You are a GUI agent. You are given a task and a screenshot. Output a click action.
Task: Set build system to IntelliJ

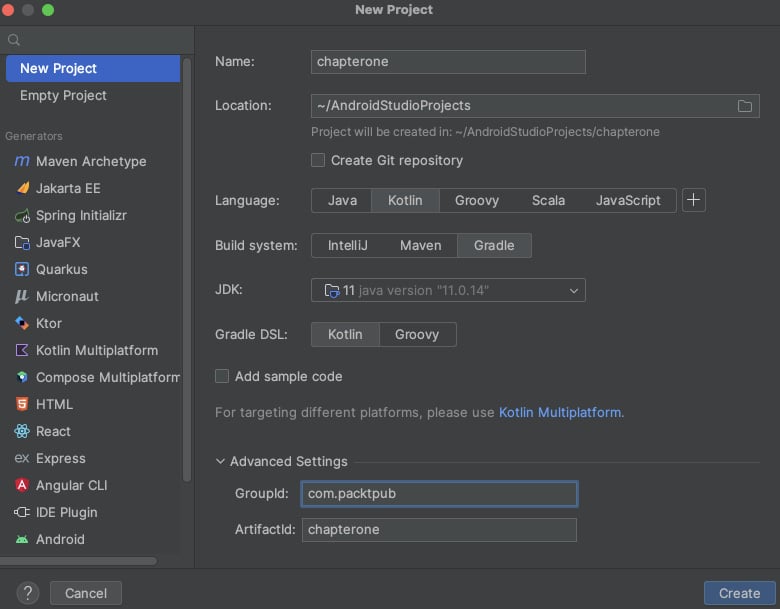click(x=347, y=246)
